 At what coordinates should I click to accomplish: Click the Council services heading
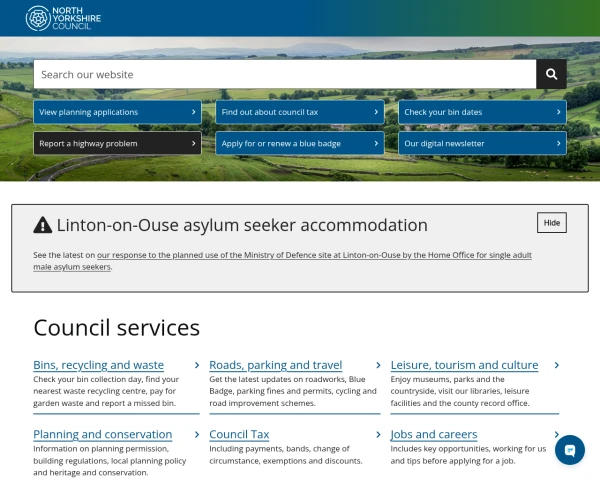coord(117,328)
